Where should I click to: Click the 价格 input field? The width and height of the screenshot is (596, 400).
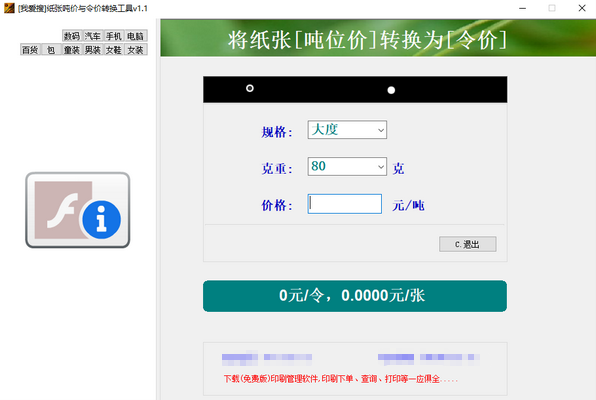pyautogui.click(x=344, y=204)
